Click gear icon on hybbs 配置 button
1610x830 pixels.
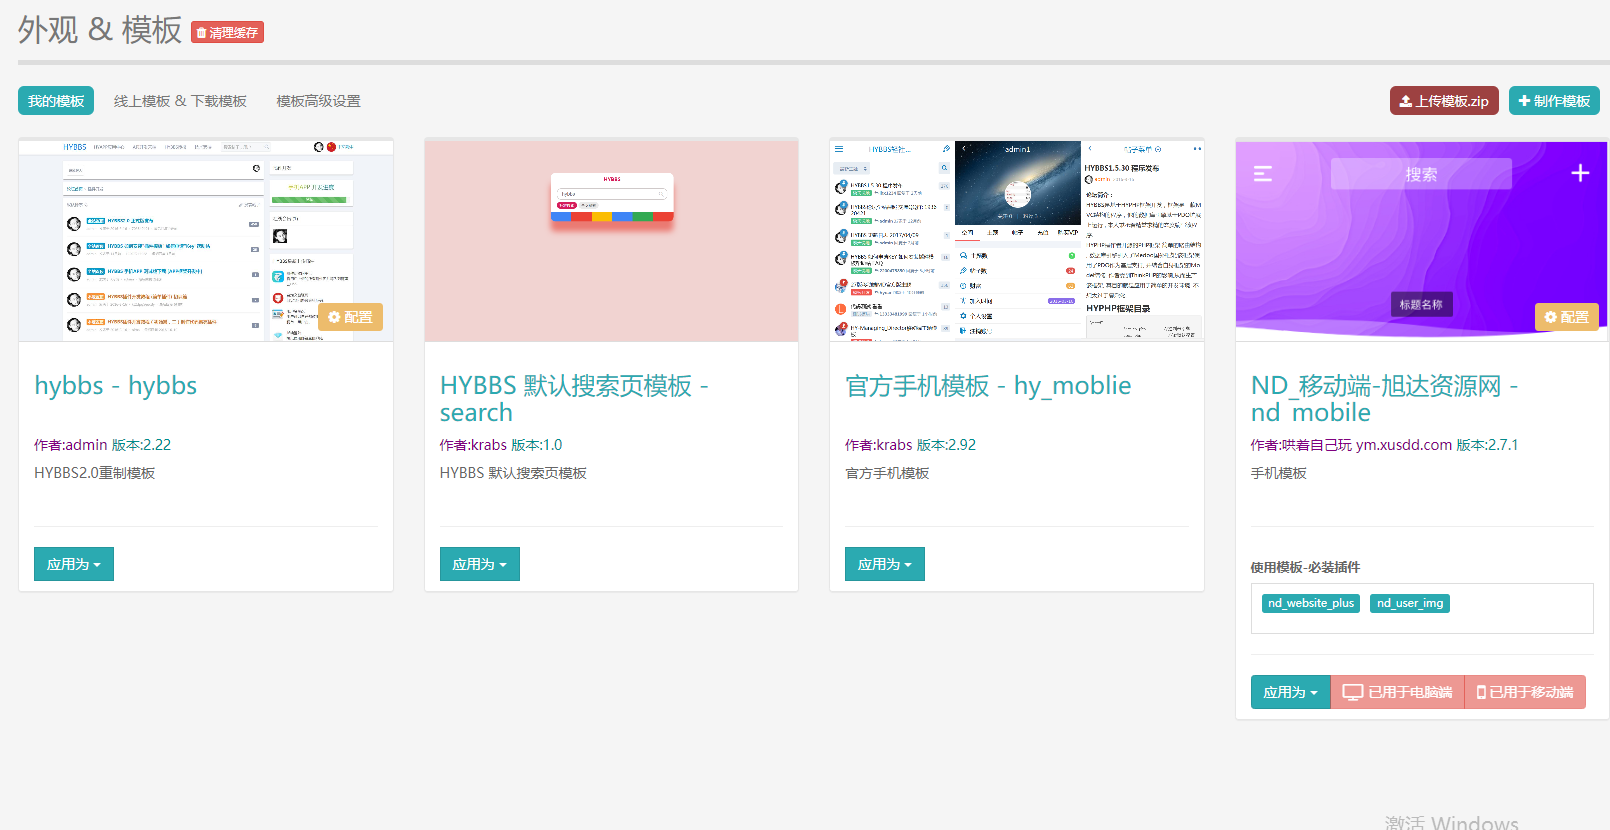tap(334, 317)
